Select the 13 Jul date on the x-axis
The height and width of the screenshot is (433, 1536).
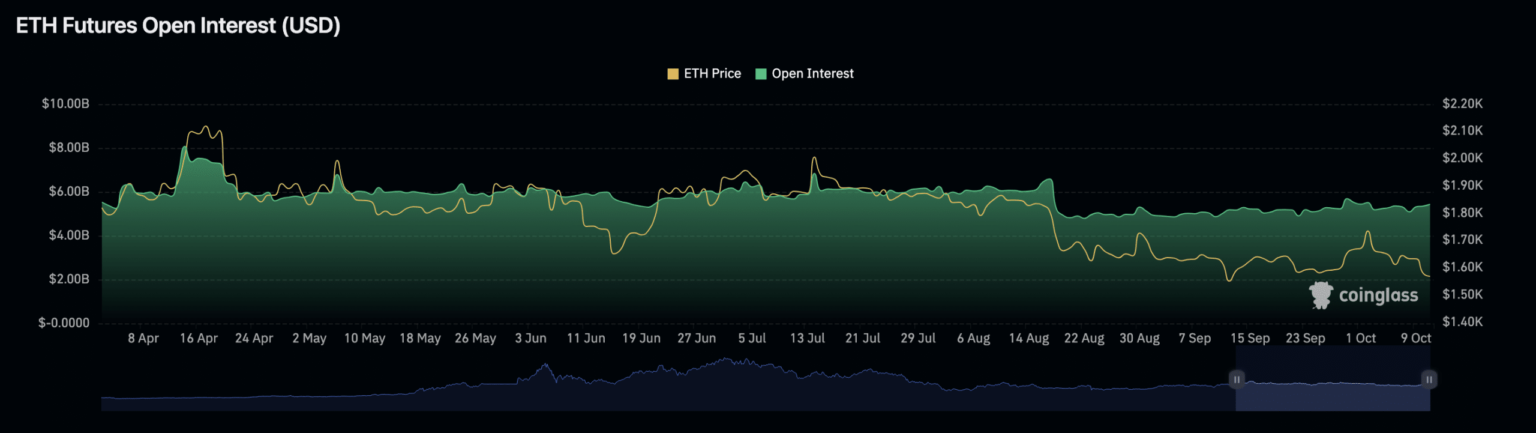click(807, 339)
